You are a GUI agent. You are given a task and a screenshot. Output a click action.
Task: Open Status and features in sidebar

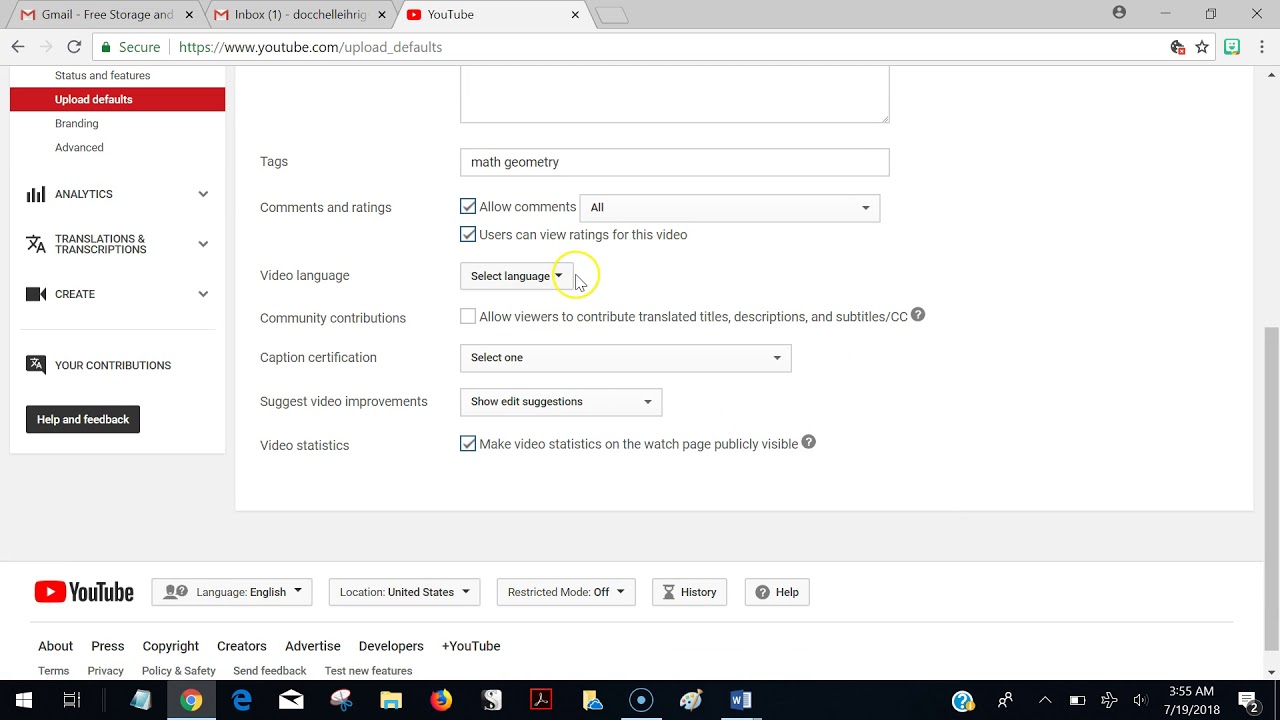point(102,75)
